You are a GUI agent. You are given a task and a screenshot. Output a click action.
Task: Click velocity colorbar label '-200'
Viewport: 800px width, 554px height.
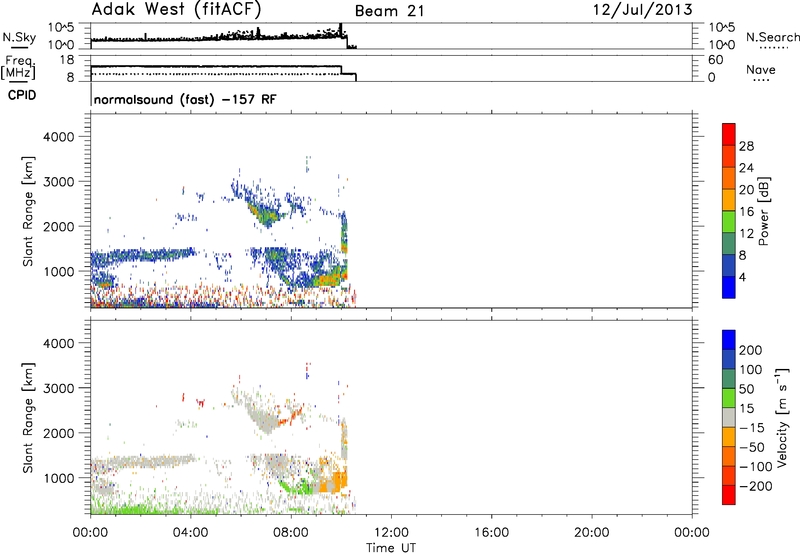pos(756,486)
